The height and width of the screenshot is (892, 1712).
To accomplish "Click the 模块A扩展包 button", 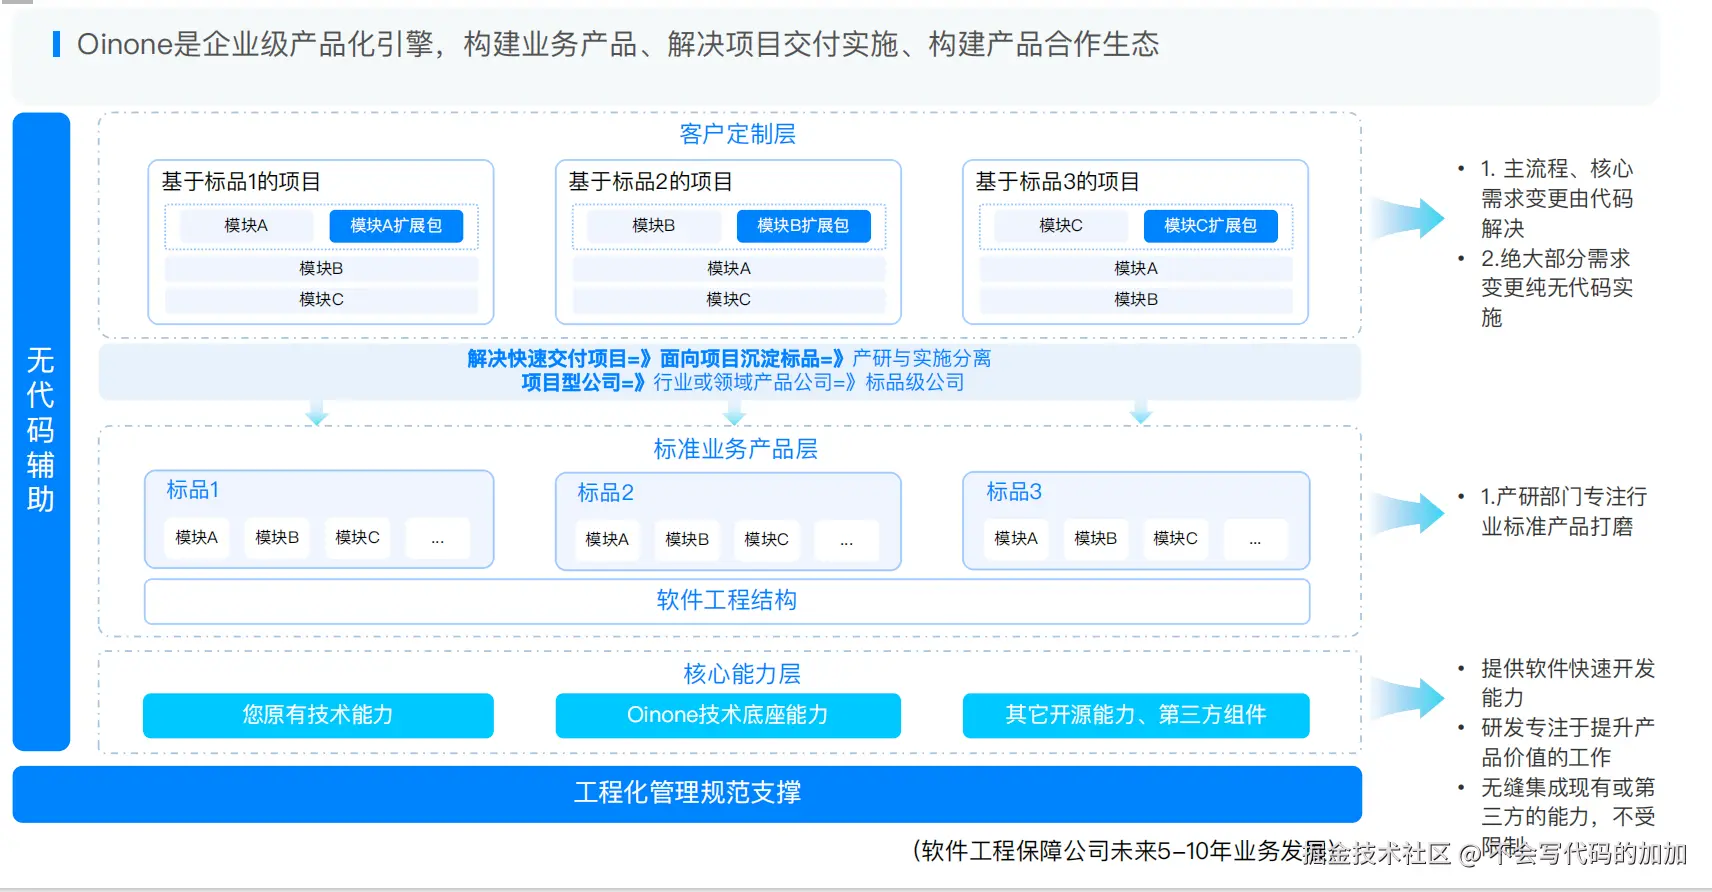I will pos(396,226).
